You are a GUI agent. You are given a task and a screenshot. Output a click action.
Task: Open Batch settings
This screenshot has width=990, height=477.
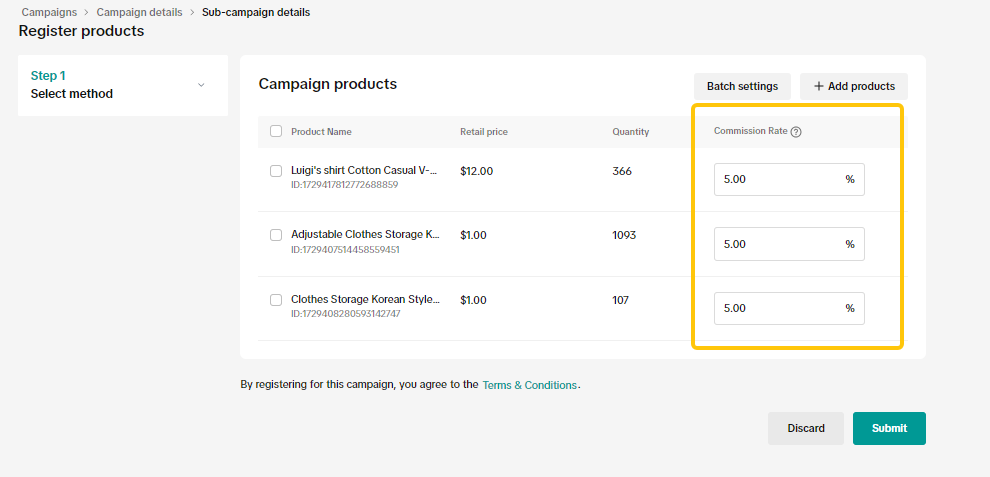(x=742, y=86)
